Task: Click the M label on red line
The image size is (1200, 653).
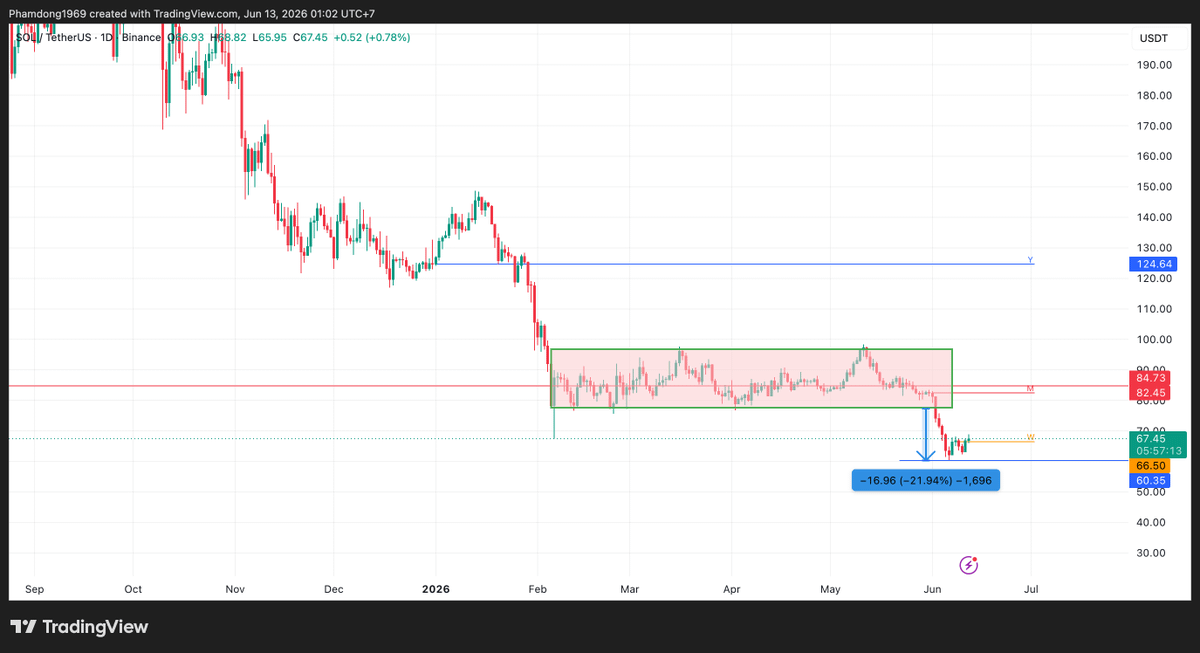Action: pos(1030,388)
